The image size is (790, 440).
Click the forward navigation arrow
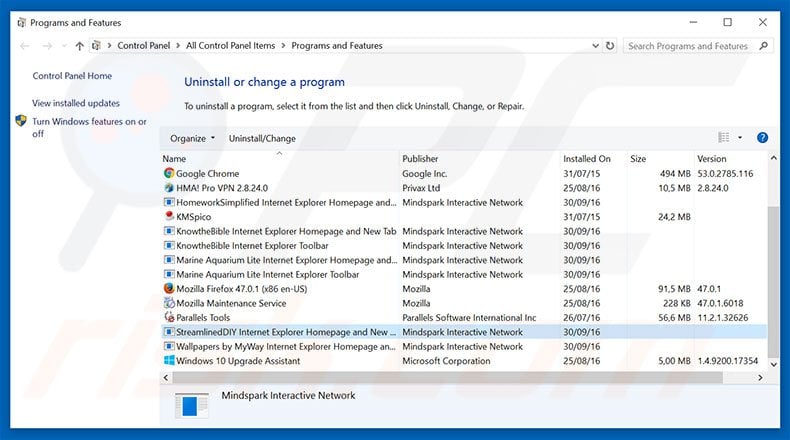pyautogui.click(x=47, y=46)
